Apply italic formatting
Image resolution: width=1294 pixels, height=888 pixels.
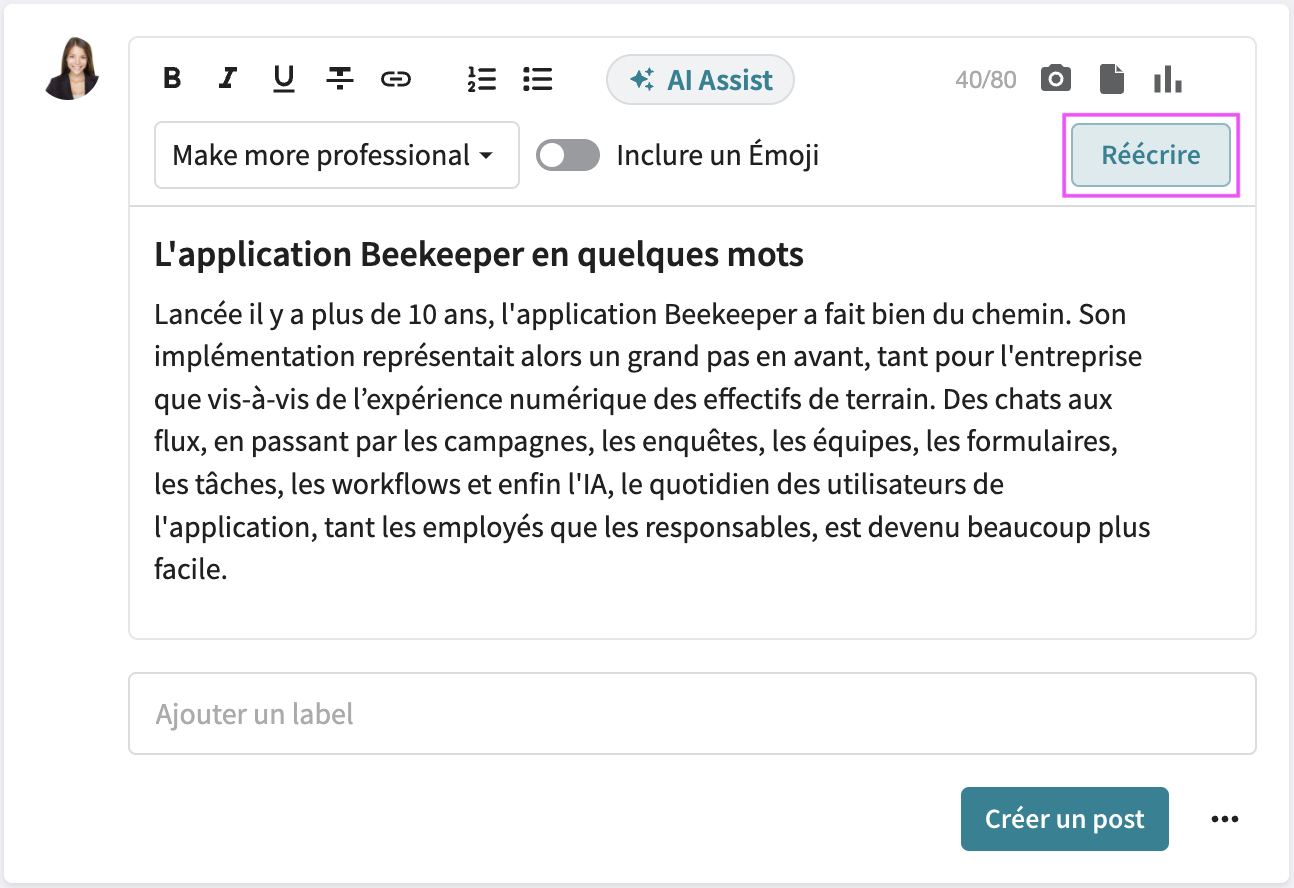coord(227,79)
